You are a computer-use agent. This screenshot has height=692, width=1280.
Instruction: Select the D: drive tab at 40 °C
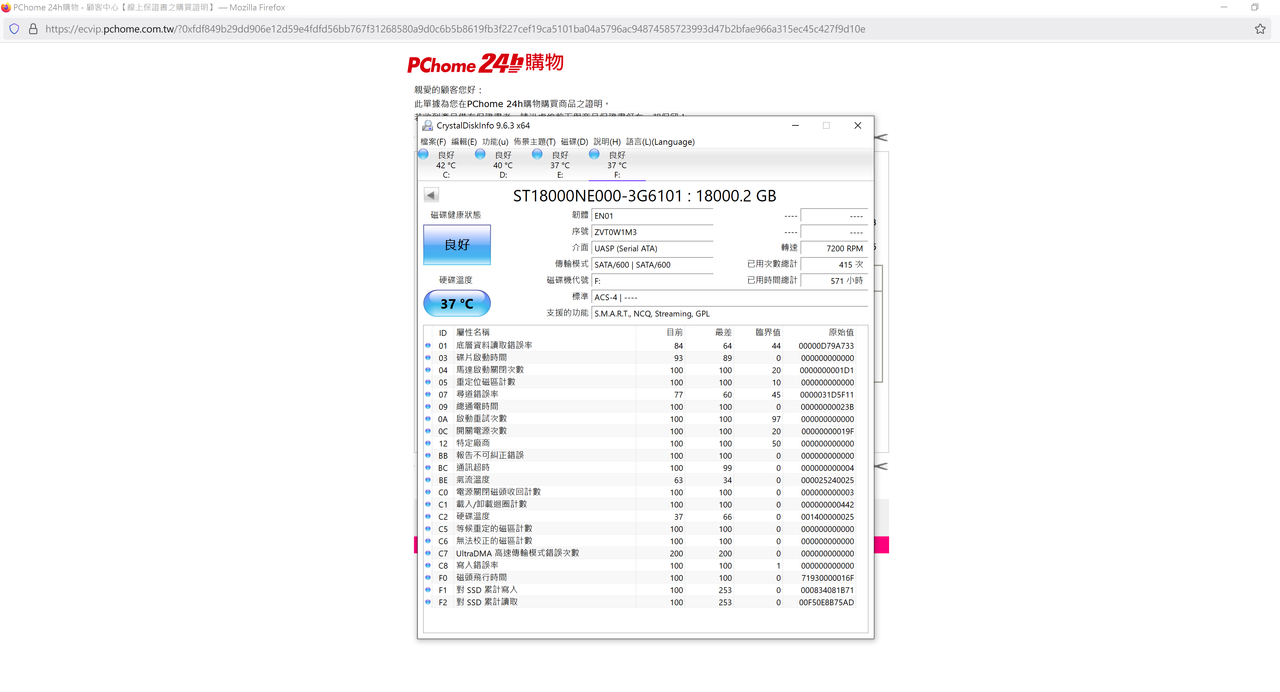[x=503, y=165]
